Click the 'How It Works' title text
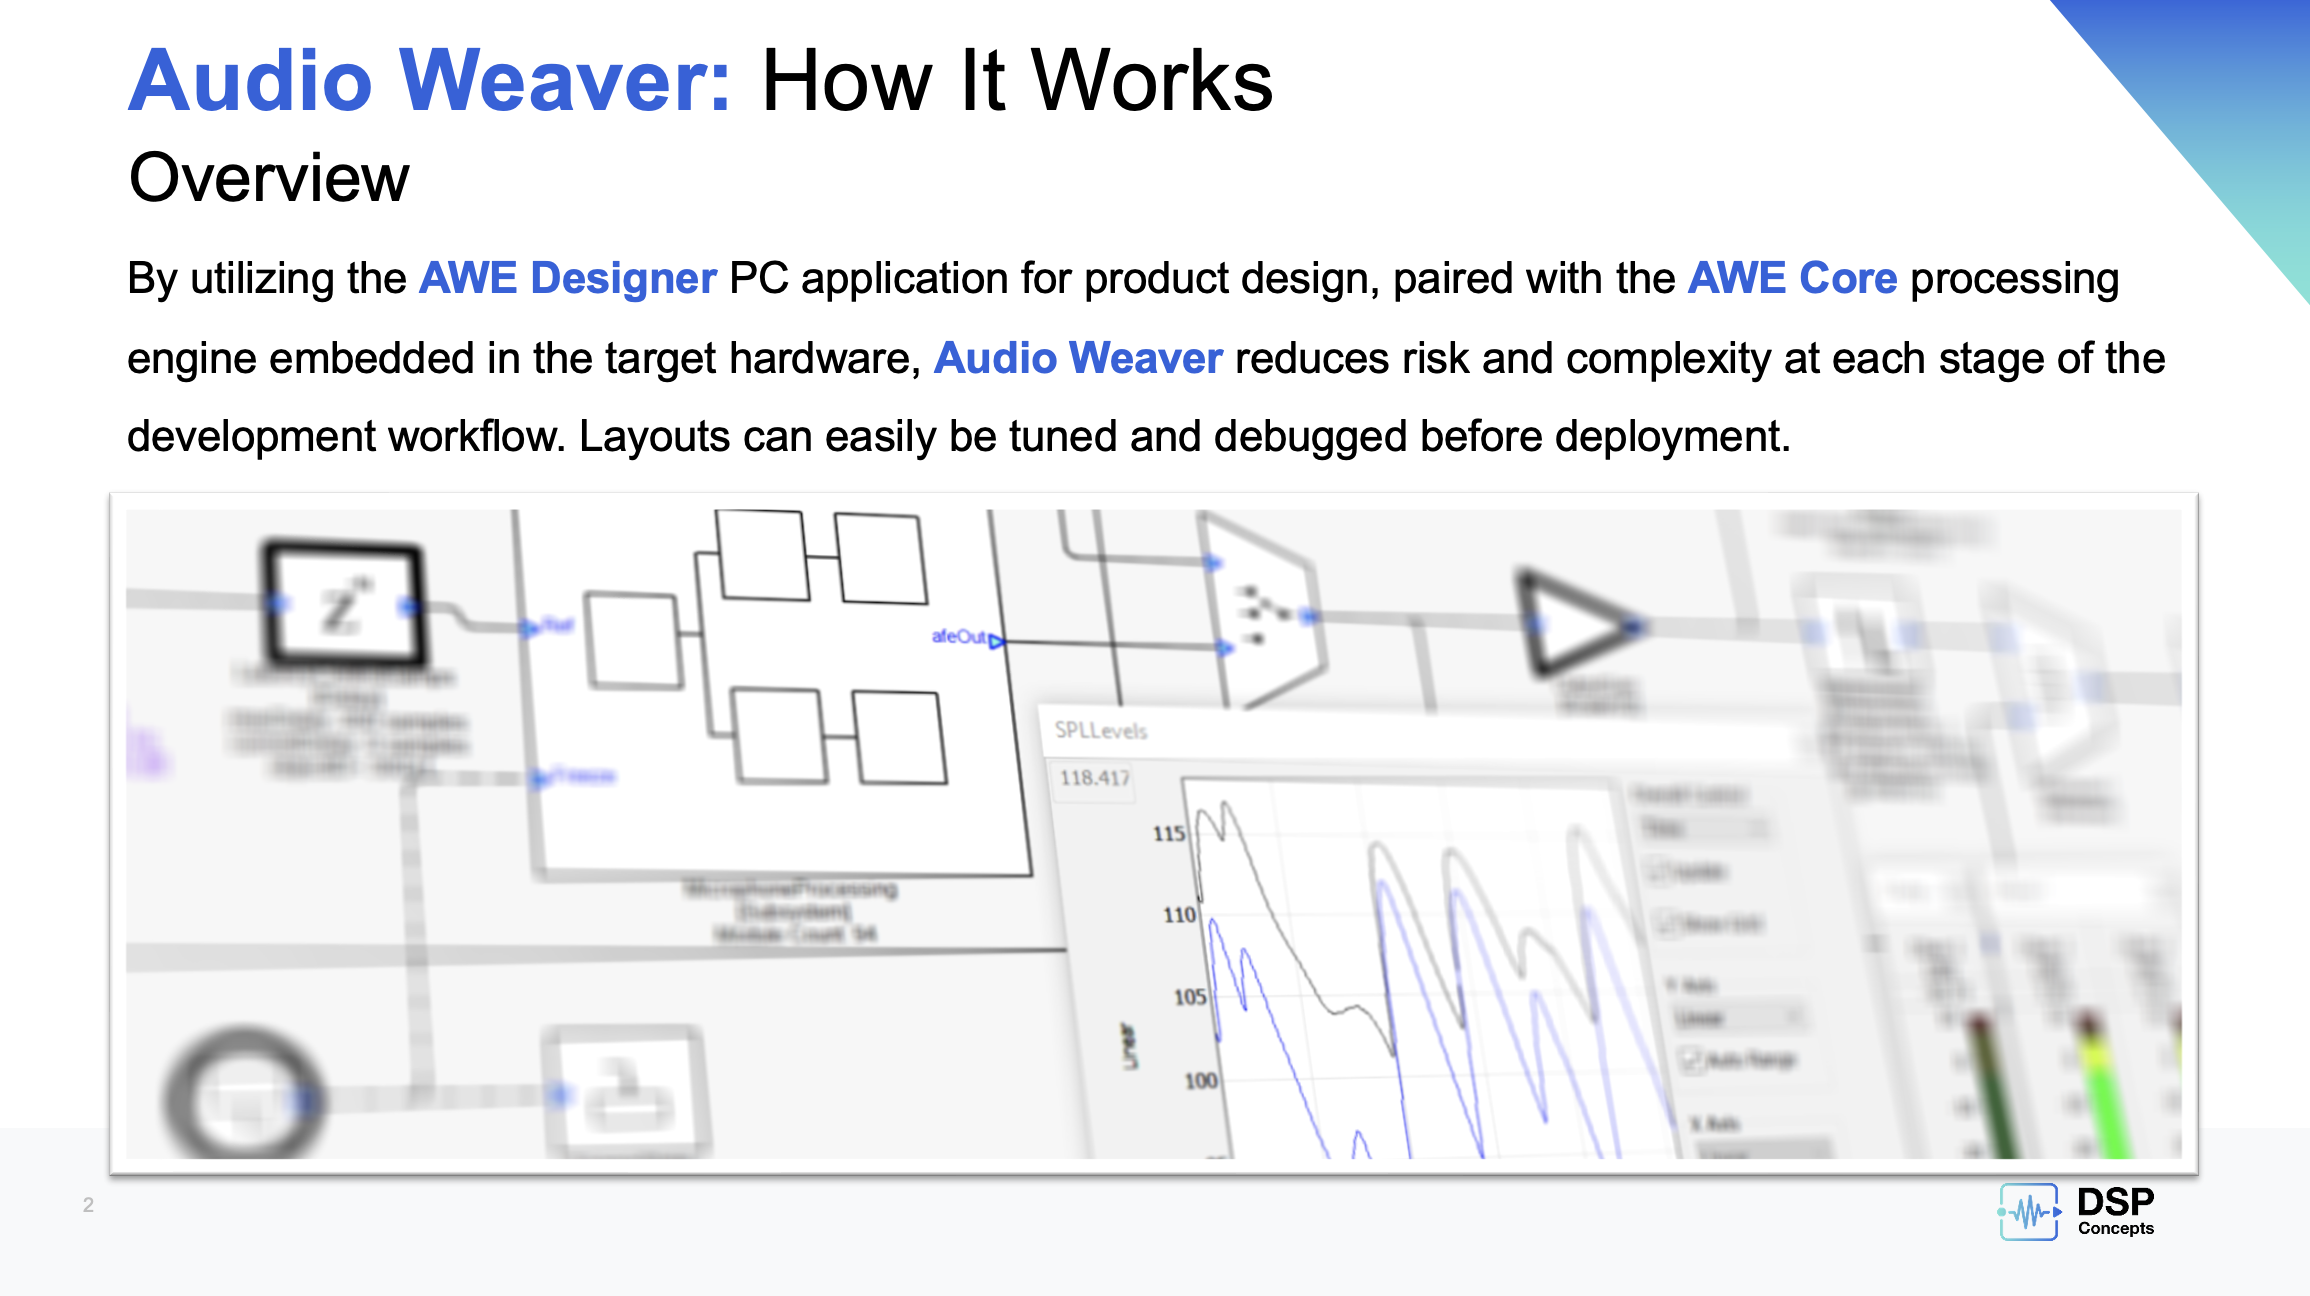2310x1296 pixels. point(1017,80)
